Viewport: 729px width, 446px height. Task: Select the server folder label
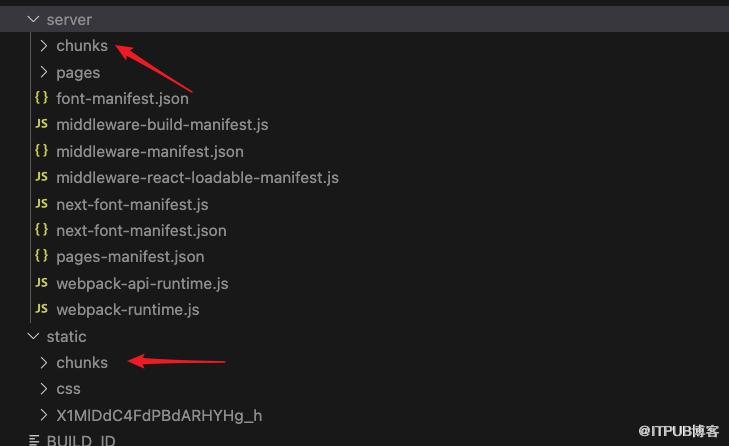[69, 20]
